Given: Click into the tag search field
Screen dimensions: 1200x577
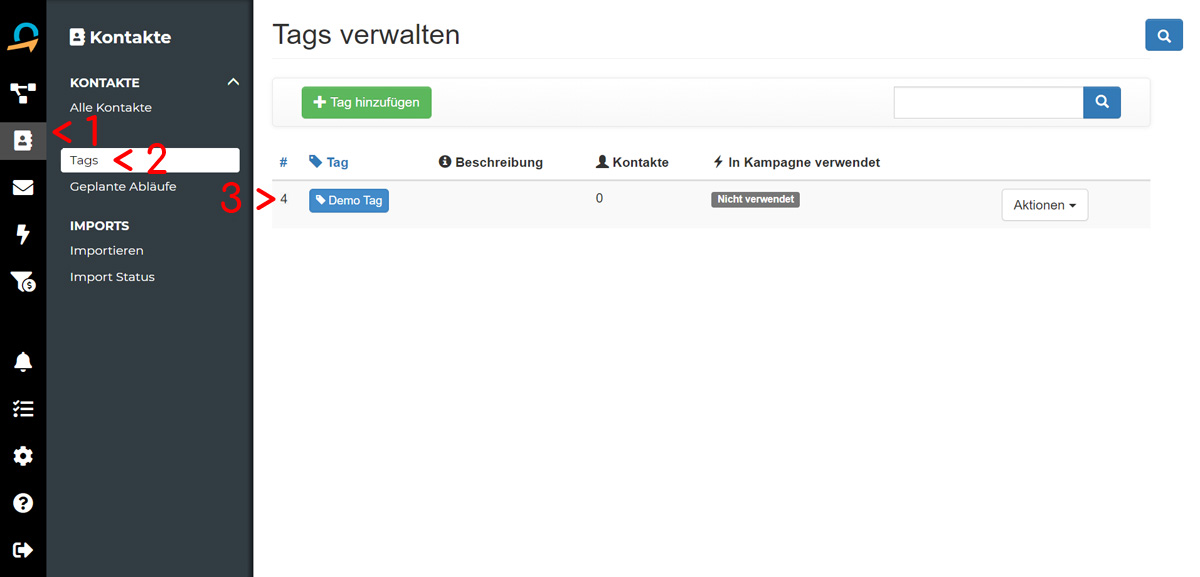Looking at the screenshot, I should 988,102.
